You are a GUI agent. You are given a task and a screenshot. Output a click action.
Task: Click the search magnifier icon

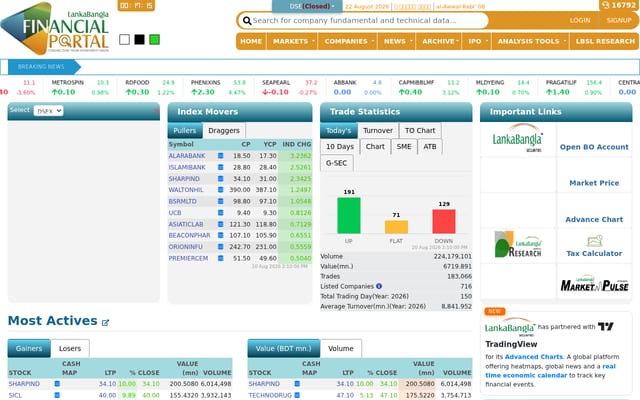coord(247,20)
